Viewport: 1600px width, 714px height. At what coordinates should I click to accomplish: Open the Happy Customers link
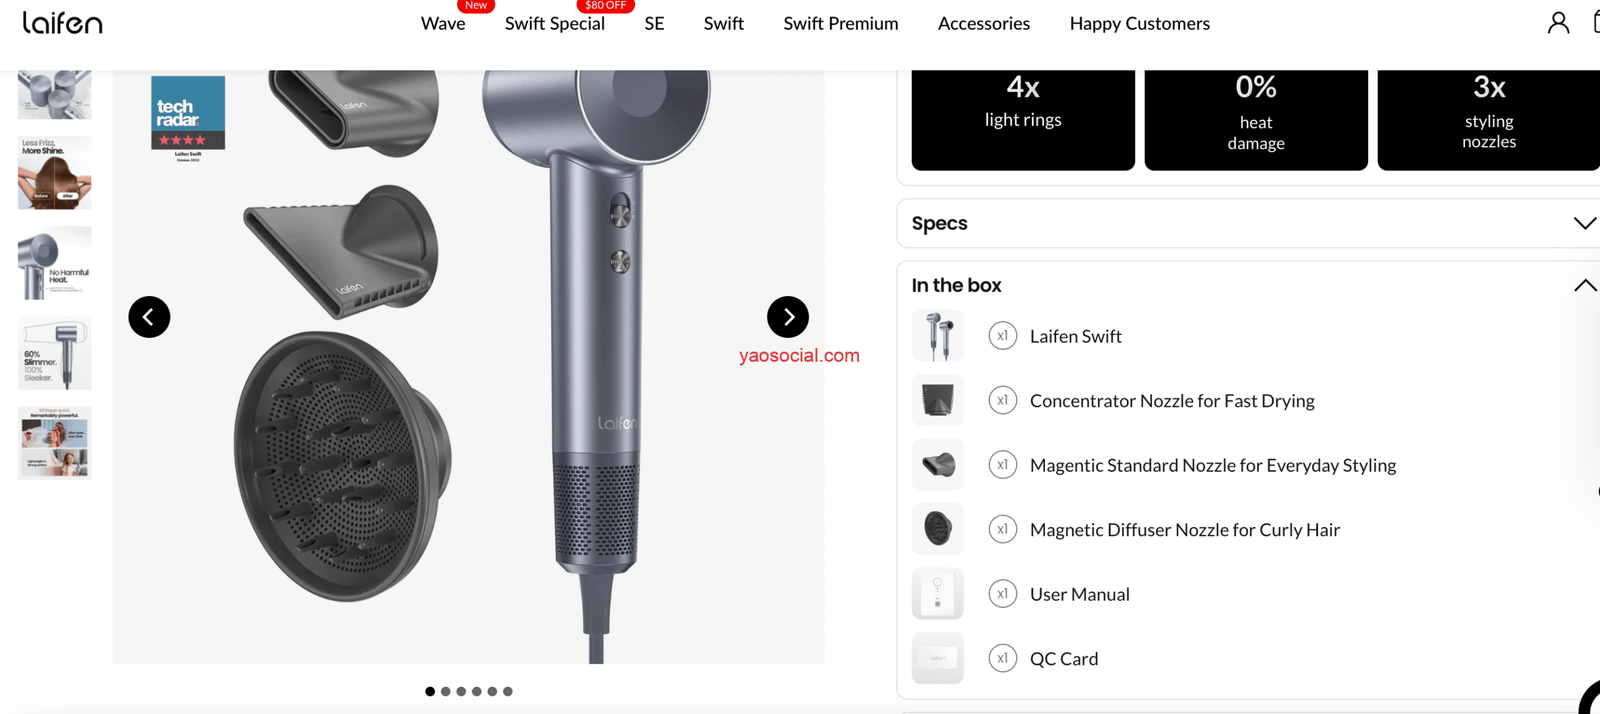1140,23
